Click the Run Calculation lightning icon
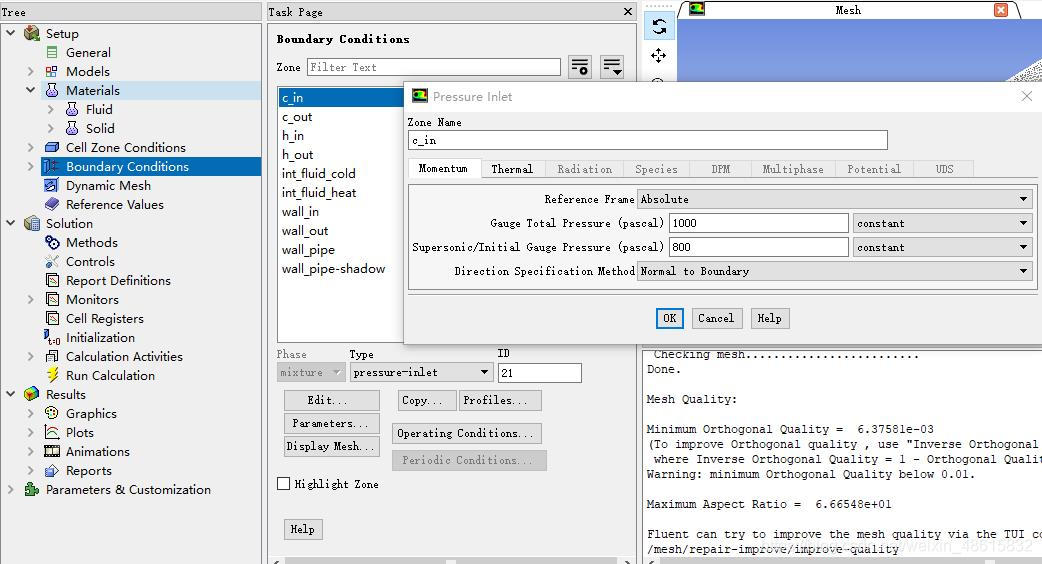1042x564 pixels. click(x=53, y=376)
